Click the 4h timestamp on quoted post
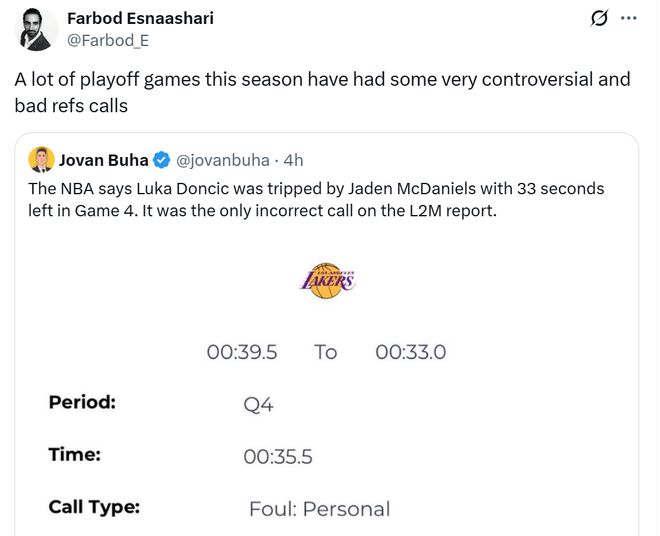This screenshot has width=660, height=536. coord(294,160)
